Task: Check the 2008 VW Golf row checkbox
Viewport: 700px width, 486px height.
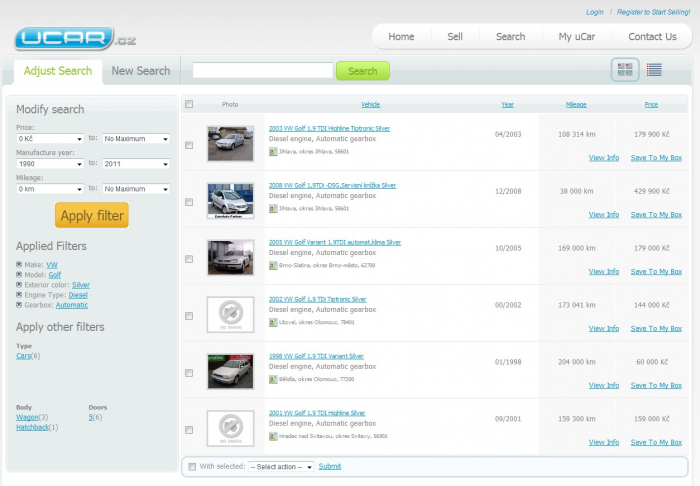Action: point(189,202)
